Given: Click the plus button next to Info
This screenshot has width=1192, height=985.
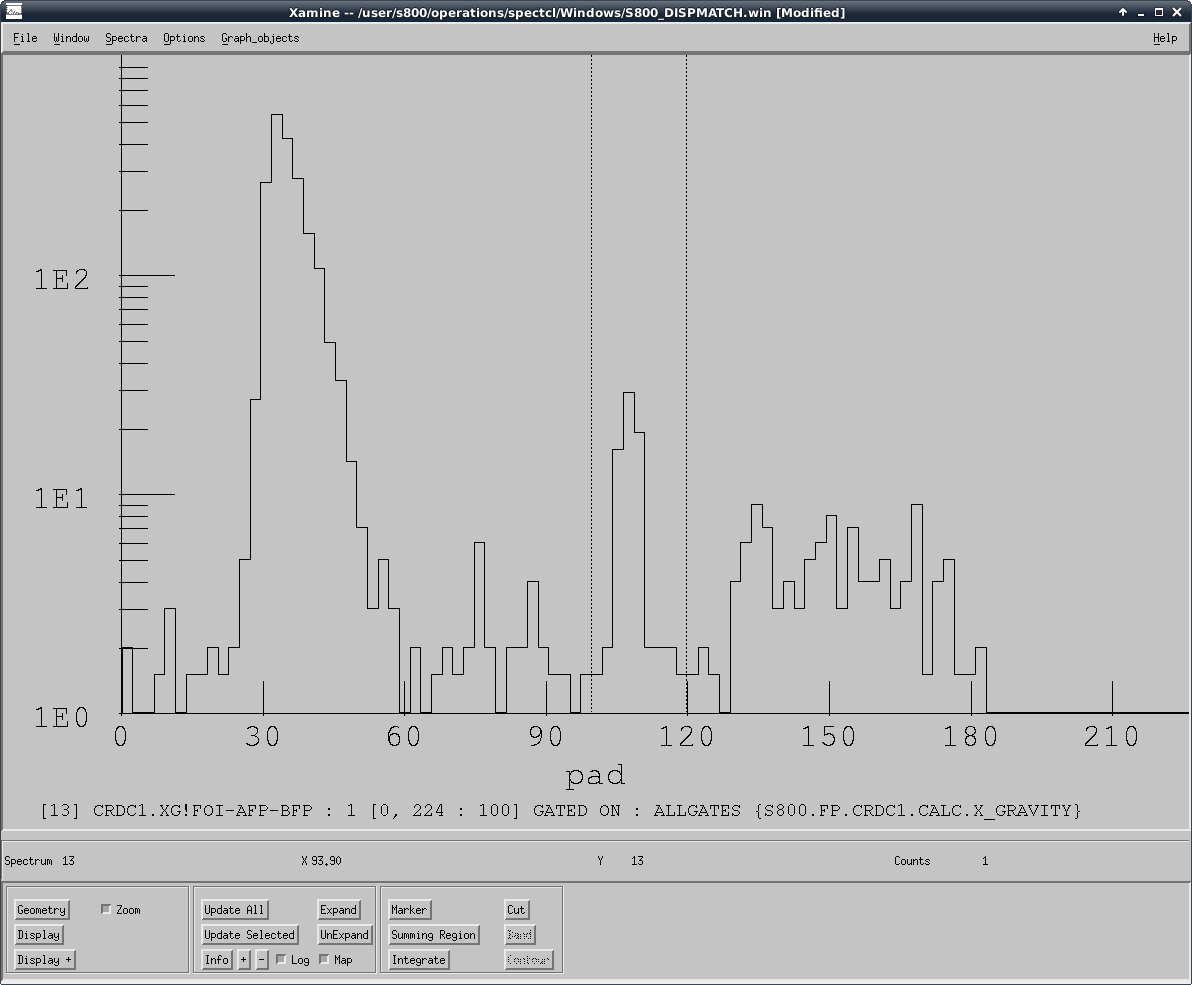Looking at the screenshot, I should tap(244, 960).
